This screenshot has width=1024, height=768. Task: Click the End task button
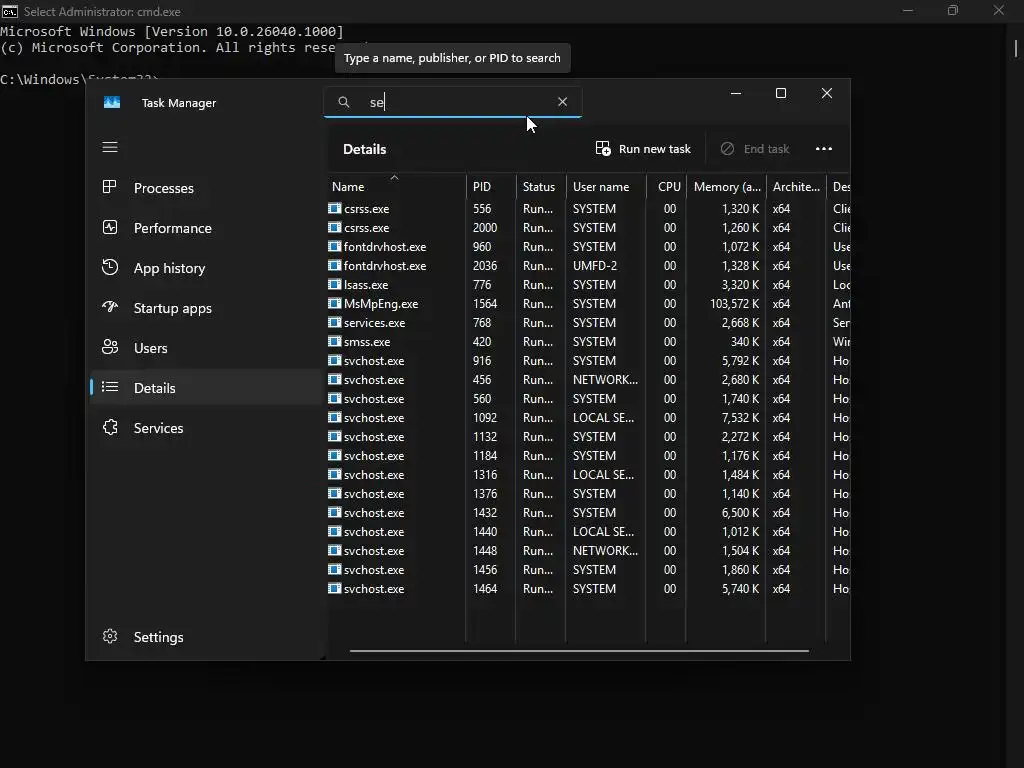point(756,149)
